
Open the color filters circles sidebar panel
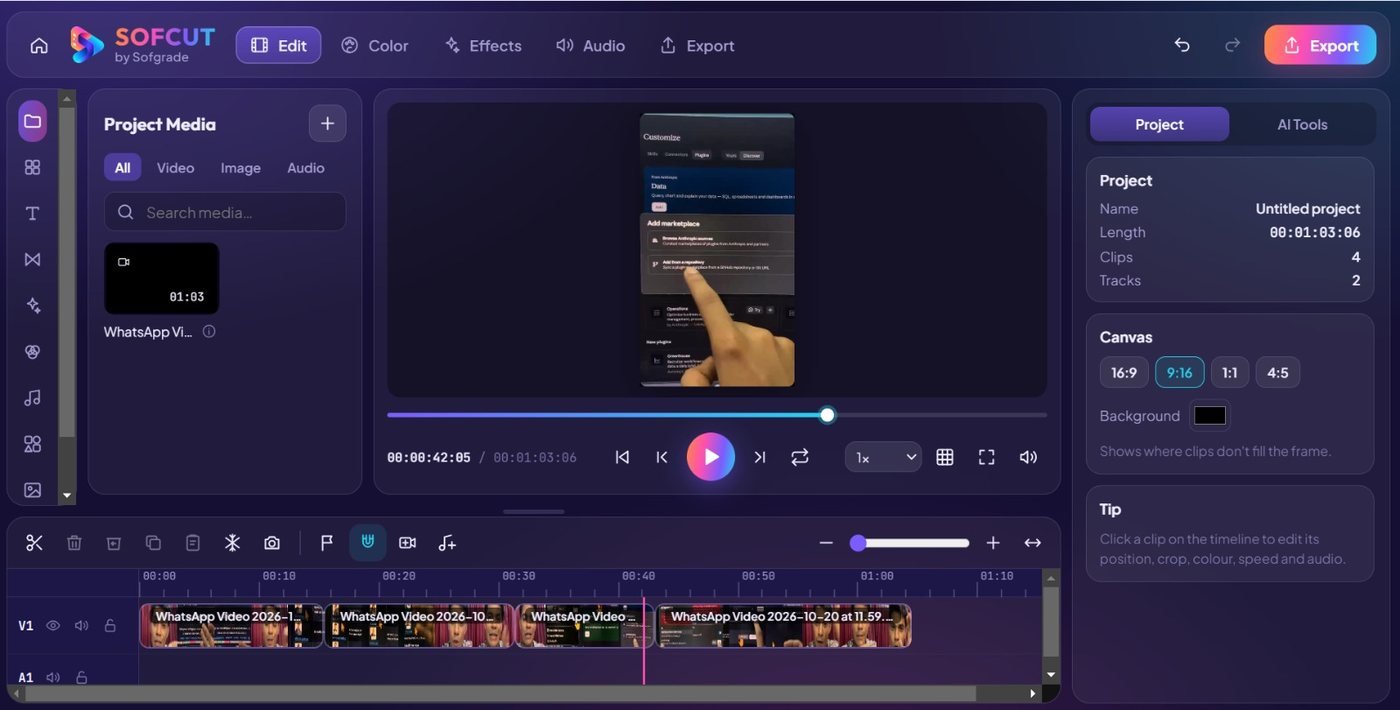(32, 351)
